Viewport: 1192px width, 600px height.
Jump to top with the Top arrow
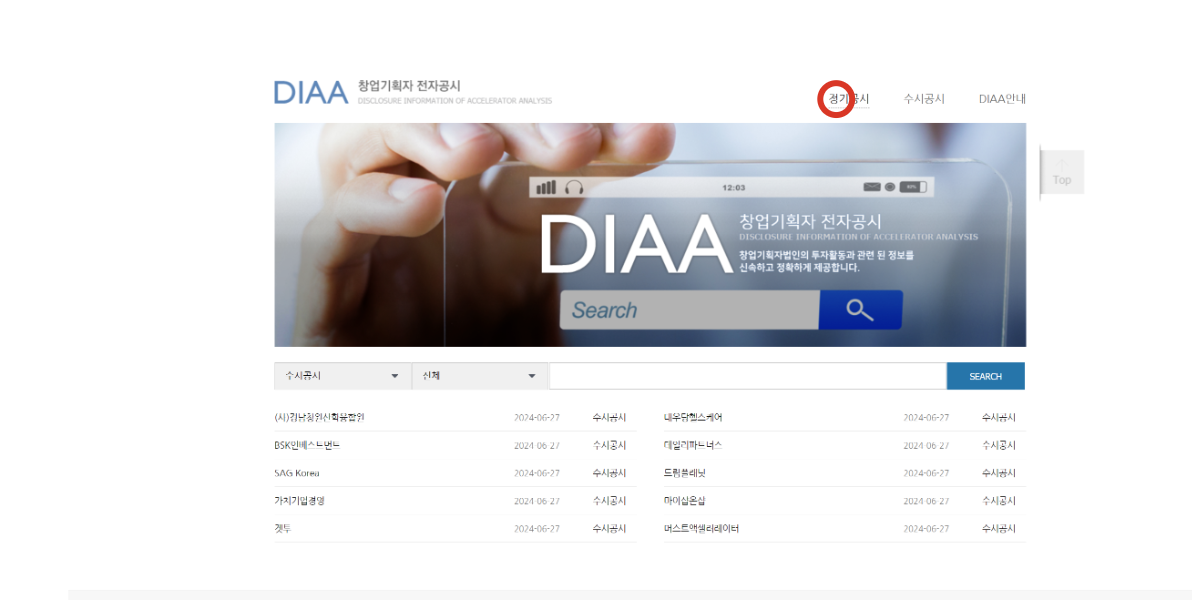[1061, 172]
